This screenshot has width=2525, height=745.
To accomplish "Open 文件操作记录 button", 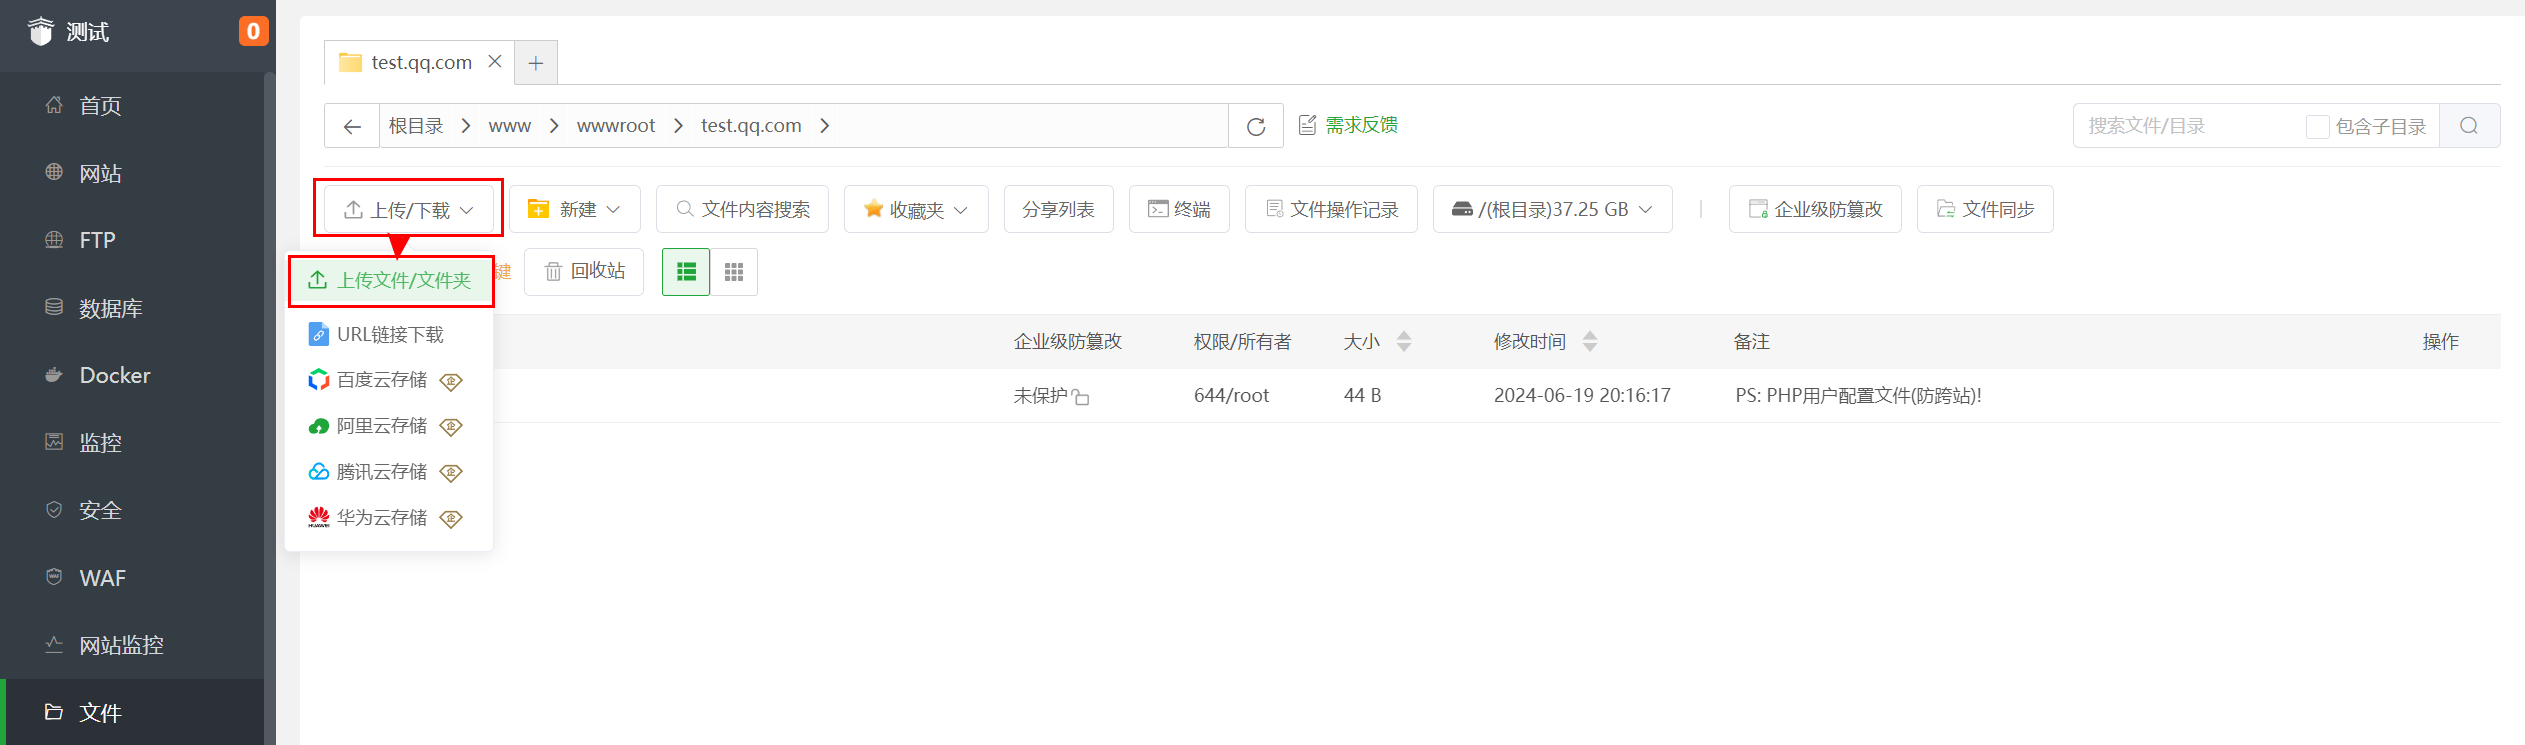I will [1331, 209].
